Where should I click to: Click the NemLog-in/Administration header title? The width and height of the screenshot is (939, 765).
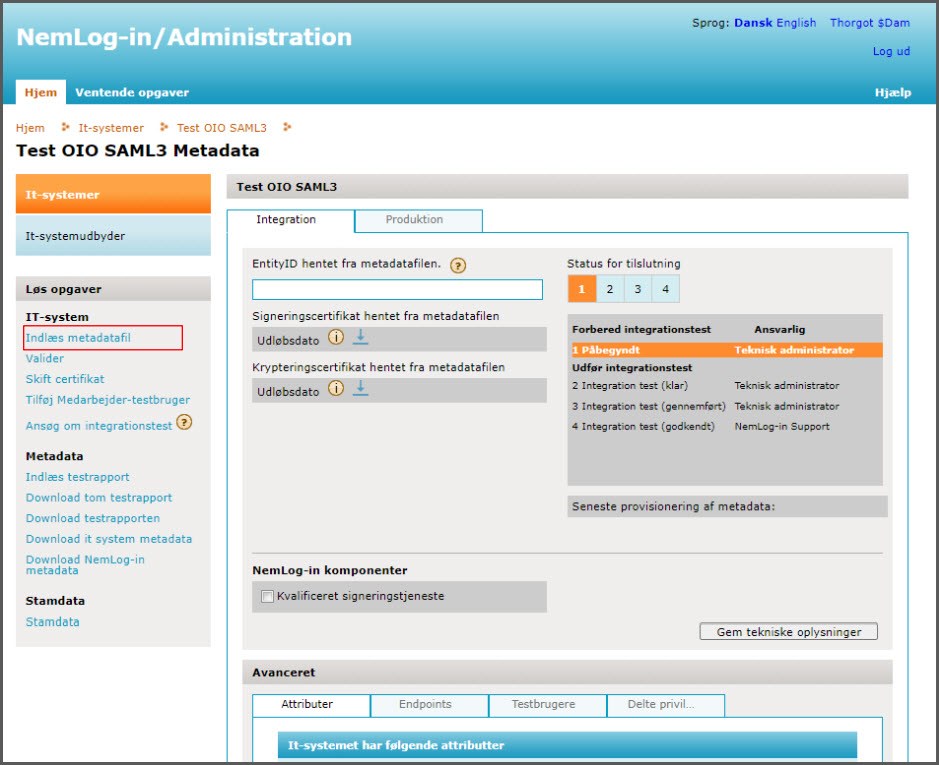(x=184, y=37)
